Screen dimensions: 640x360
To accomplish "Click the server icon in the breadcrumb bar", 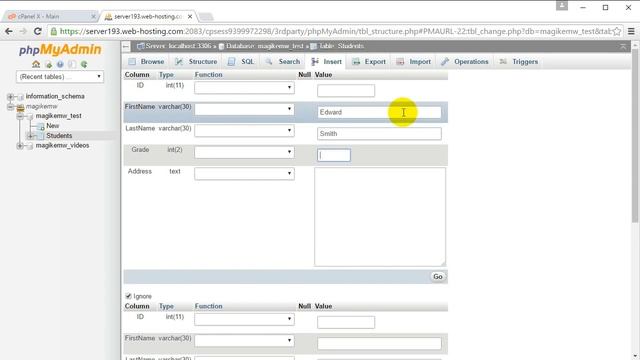I will point(140,46).
